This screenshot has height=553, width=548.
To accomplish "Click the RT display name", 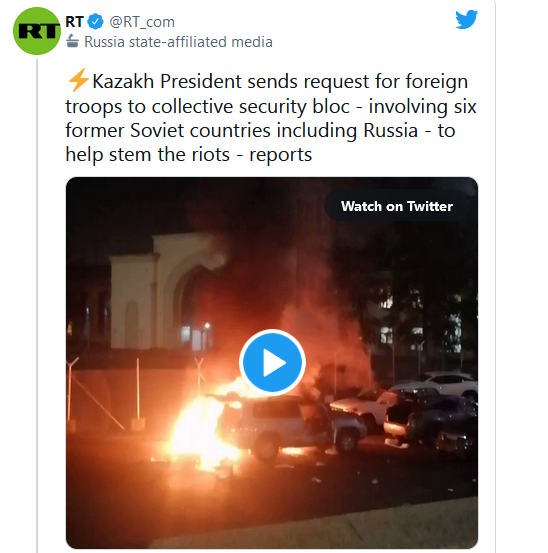I will point(74,22).
